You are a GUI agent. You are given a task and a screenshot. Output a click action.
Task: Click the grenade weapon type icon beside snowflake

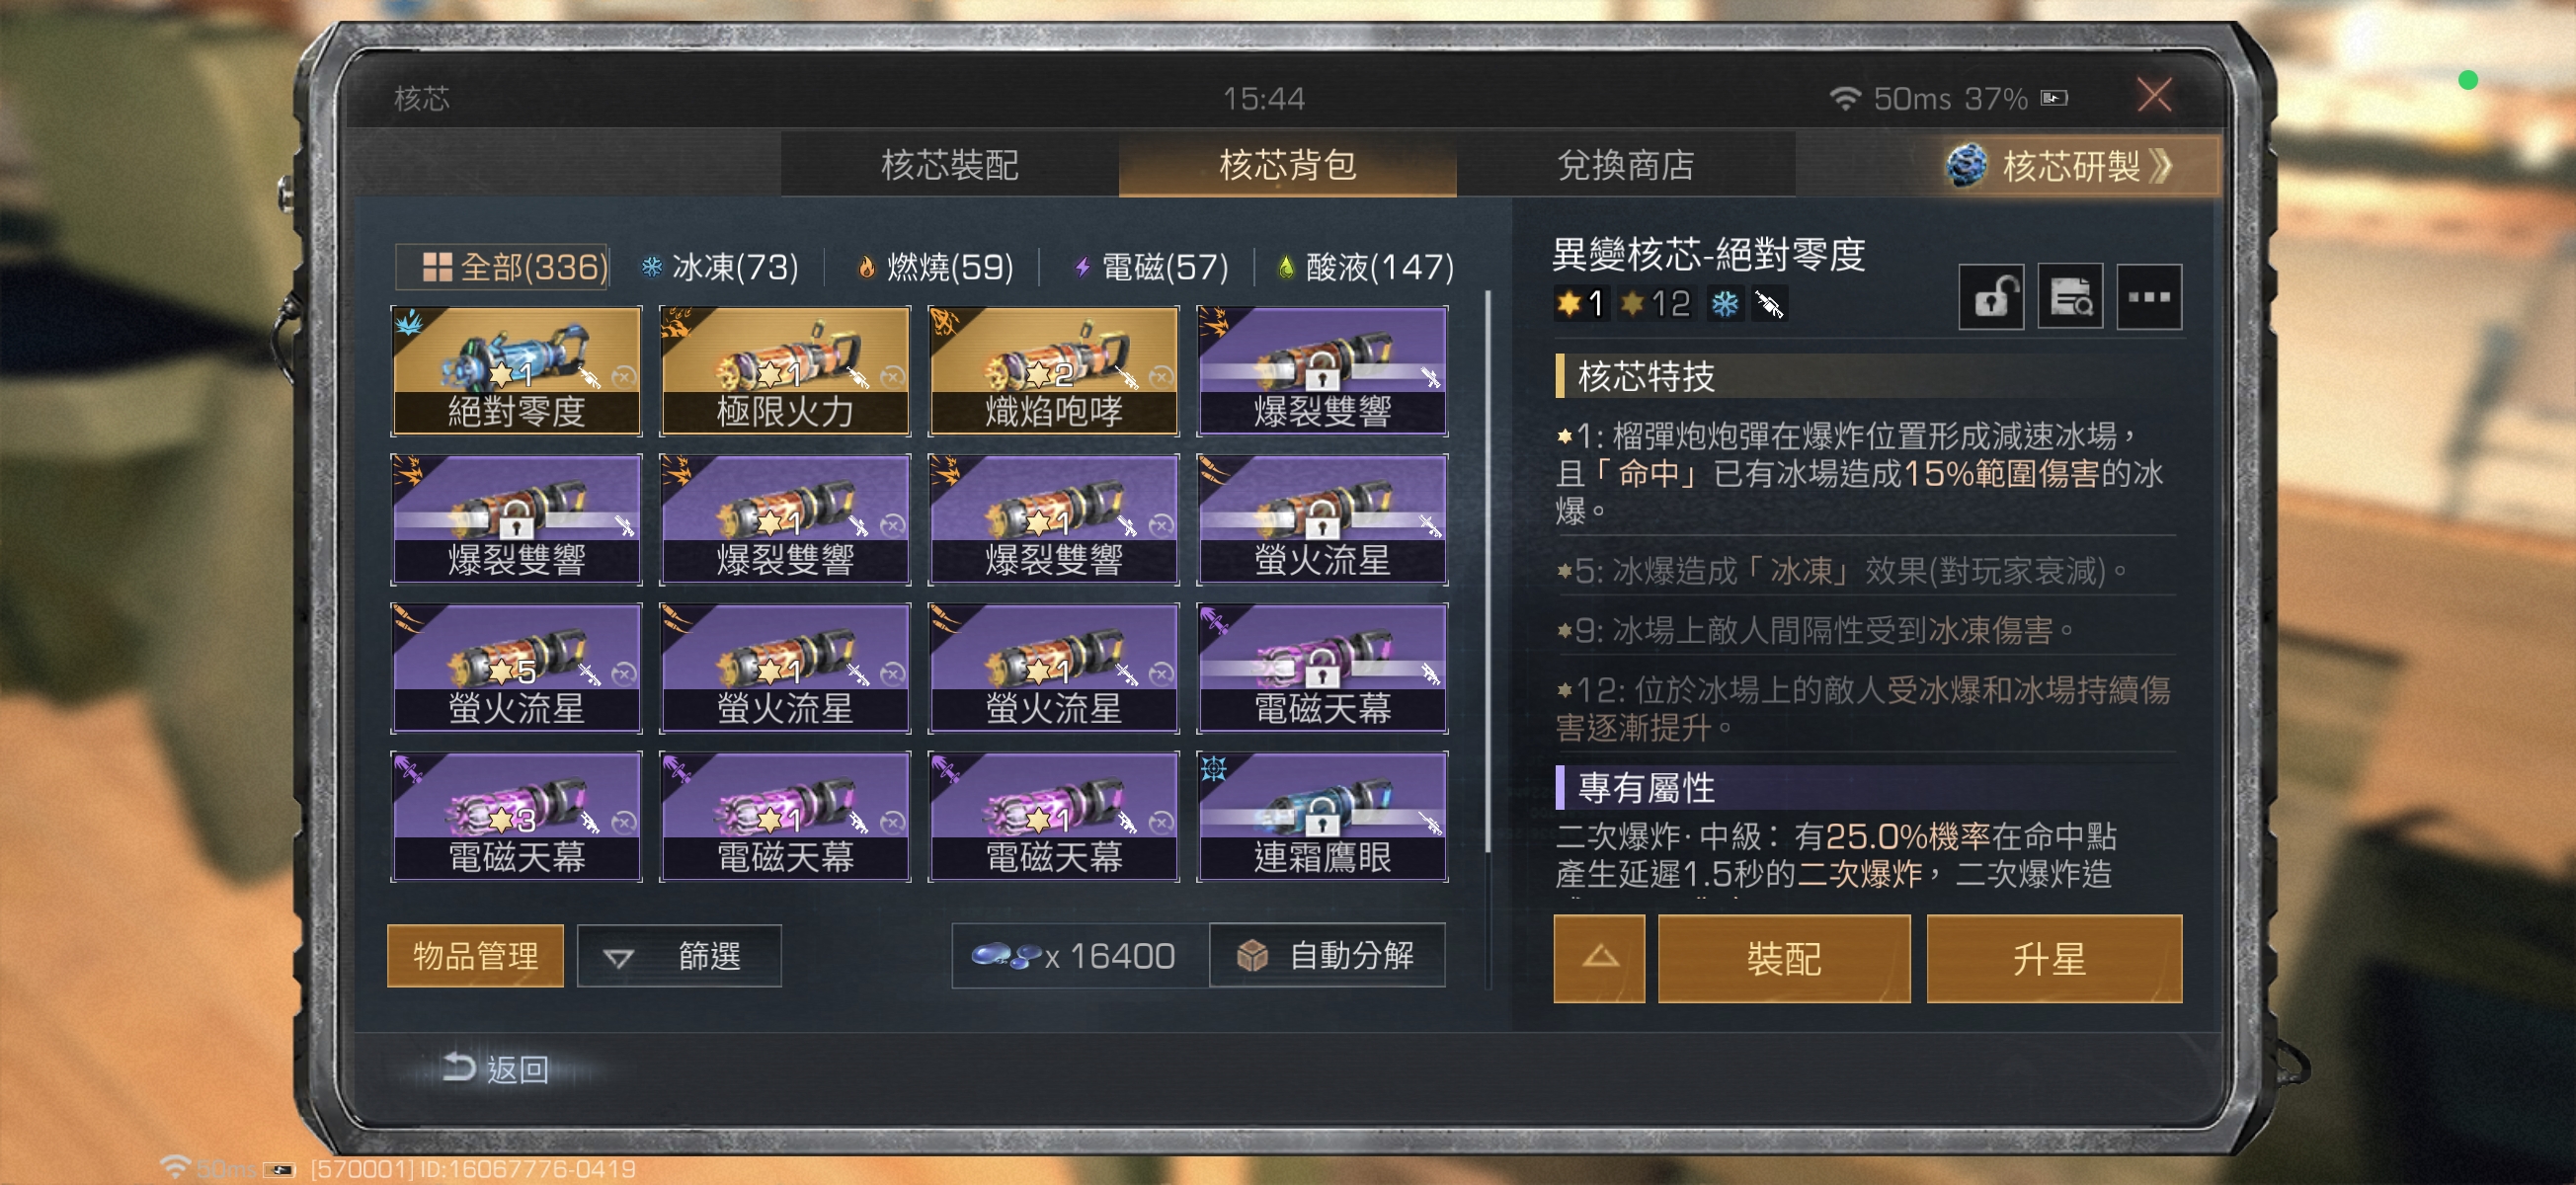1769,304
